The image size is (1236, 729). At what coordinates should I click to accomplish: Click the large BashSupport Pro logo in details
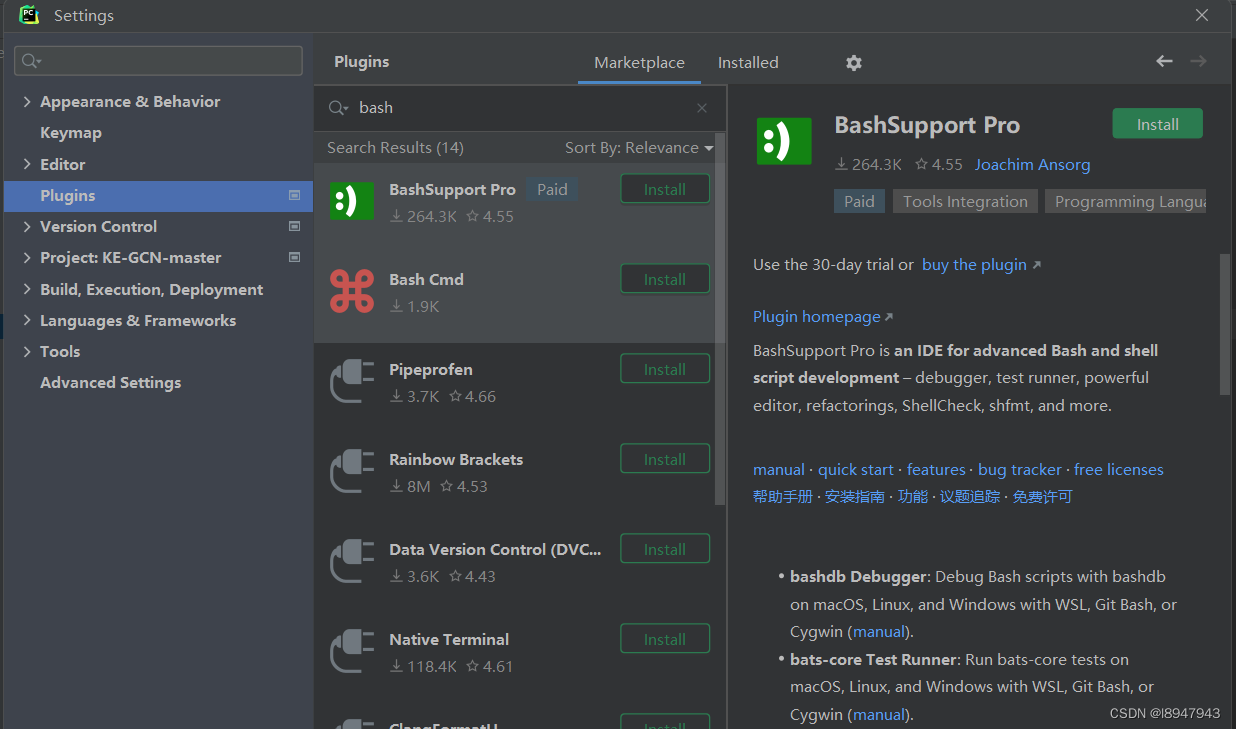coord(785,141)
